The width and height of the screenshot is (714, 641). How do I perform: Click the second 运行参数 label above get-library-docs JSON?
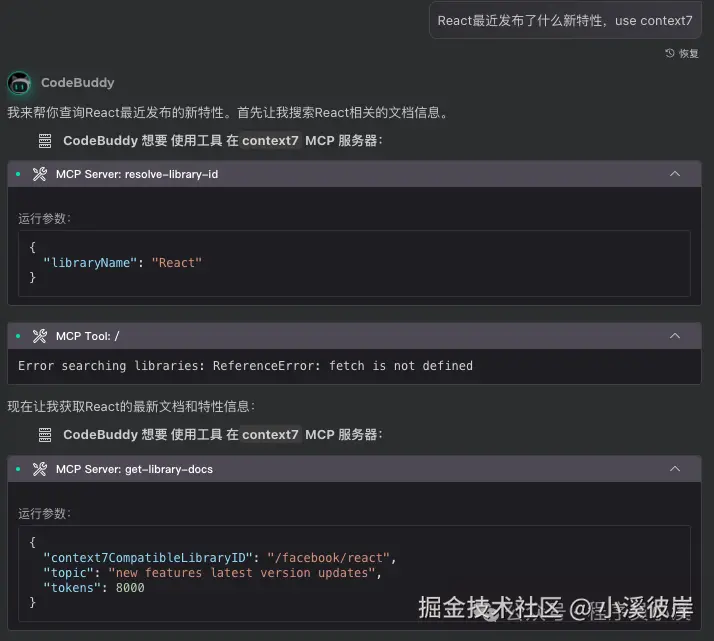pos(45,514)
